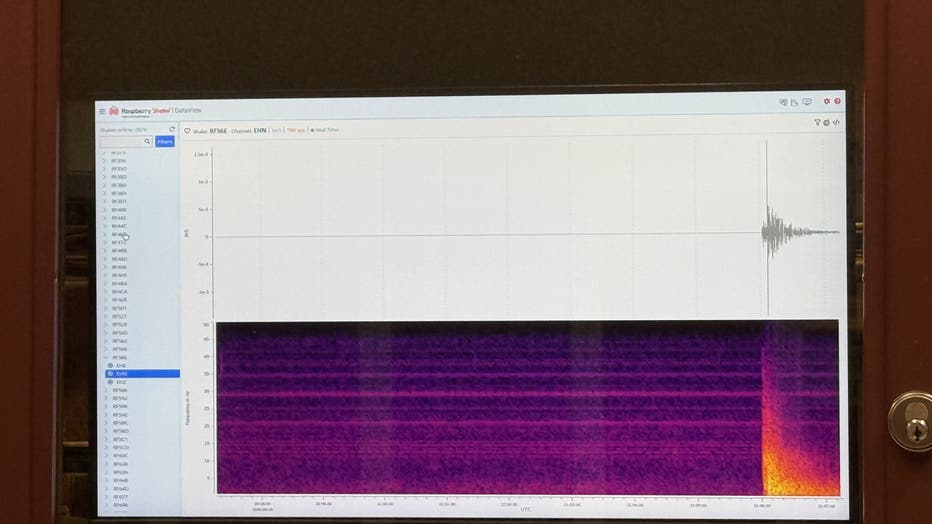
Task: Open the red settings gear icon
Action: (x=826, y=102)
